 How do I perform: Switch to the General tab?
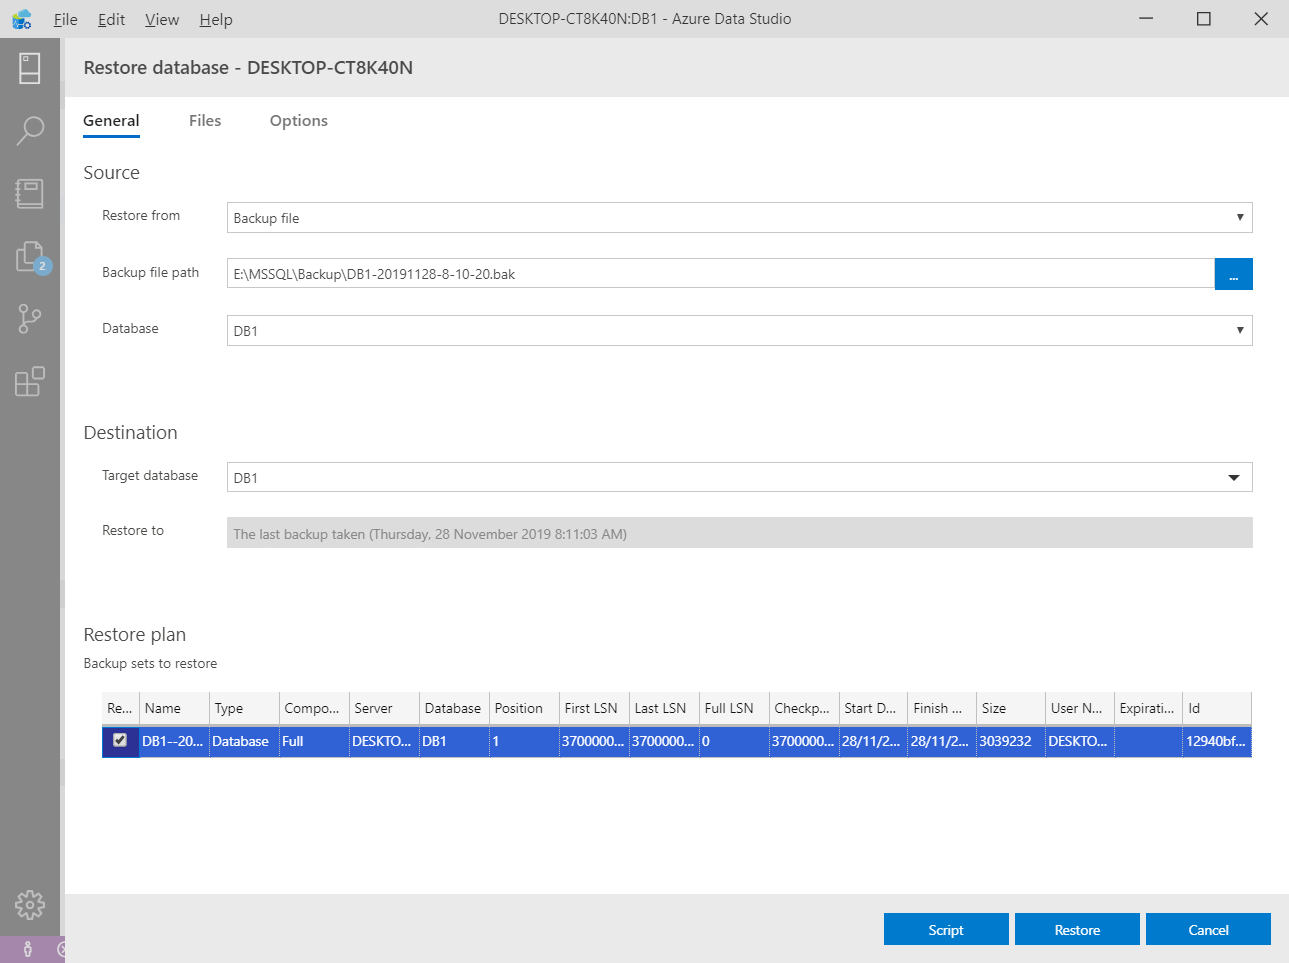click(111, 121)
